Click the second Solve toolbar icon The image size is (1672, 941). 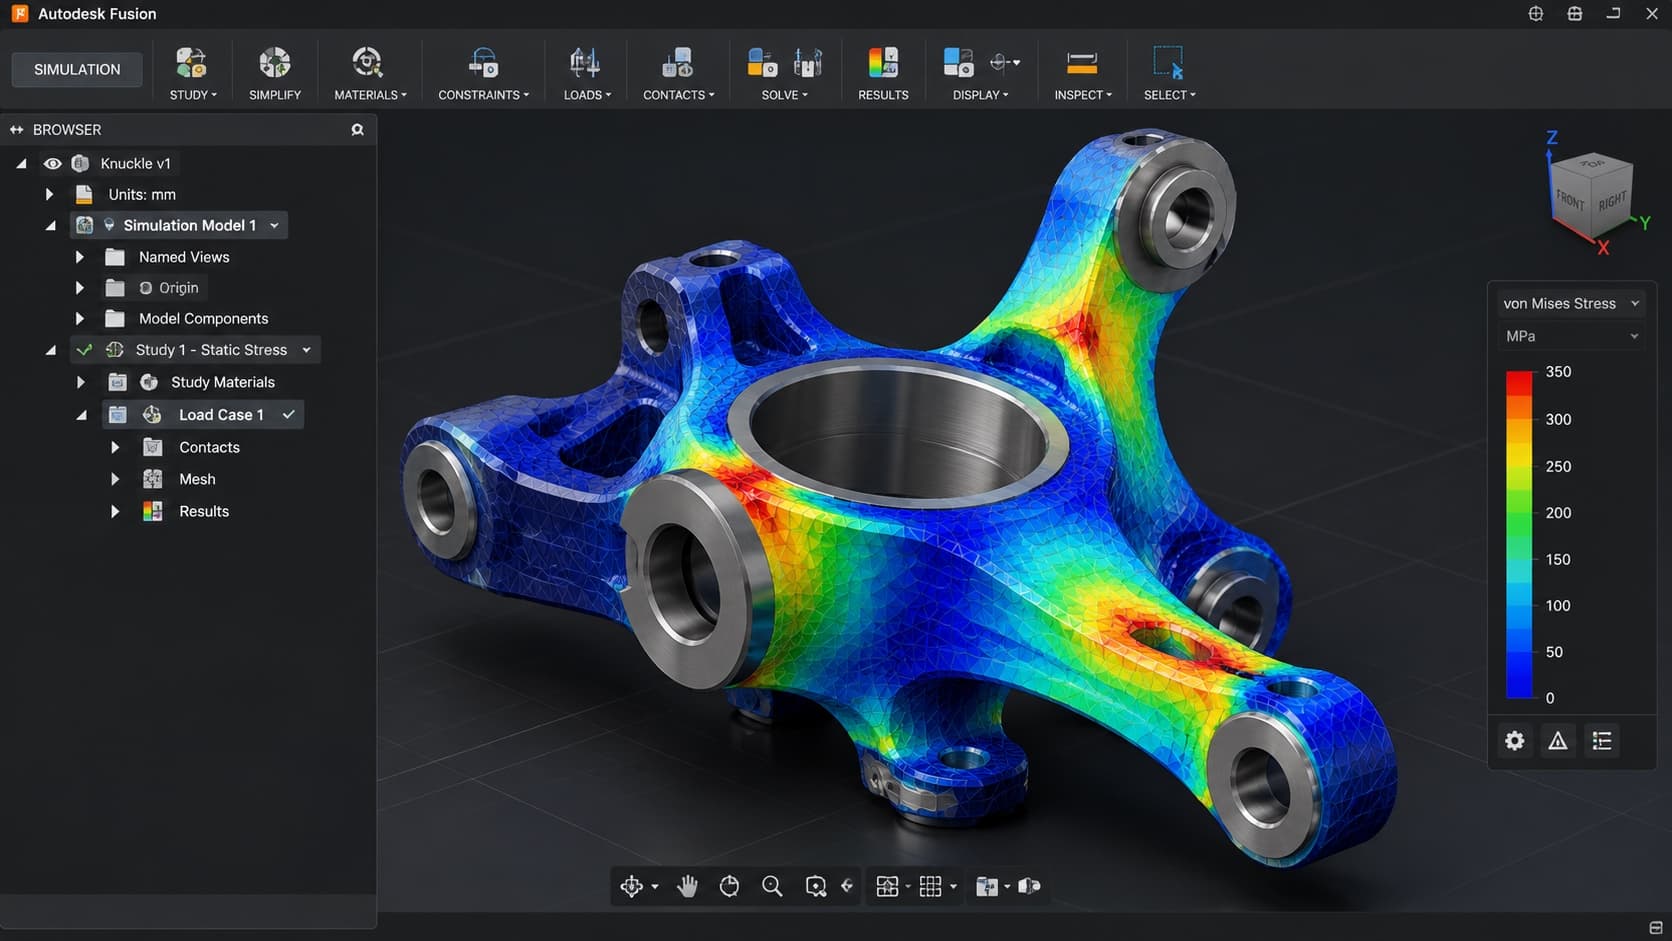click(x=808, y=63)
